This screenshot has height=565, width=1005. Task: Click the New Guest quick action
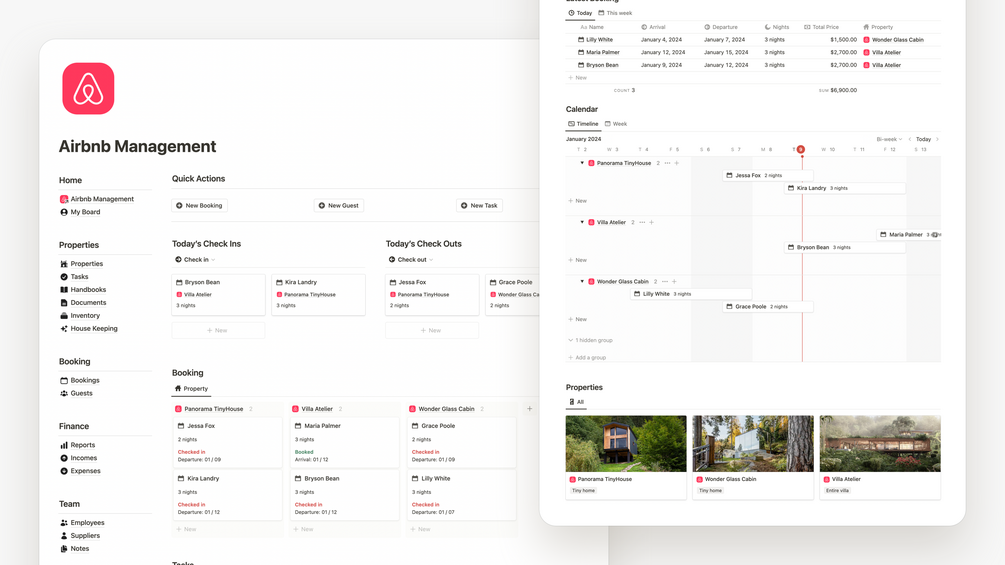pos(339,206)
